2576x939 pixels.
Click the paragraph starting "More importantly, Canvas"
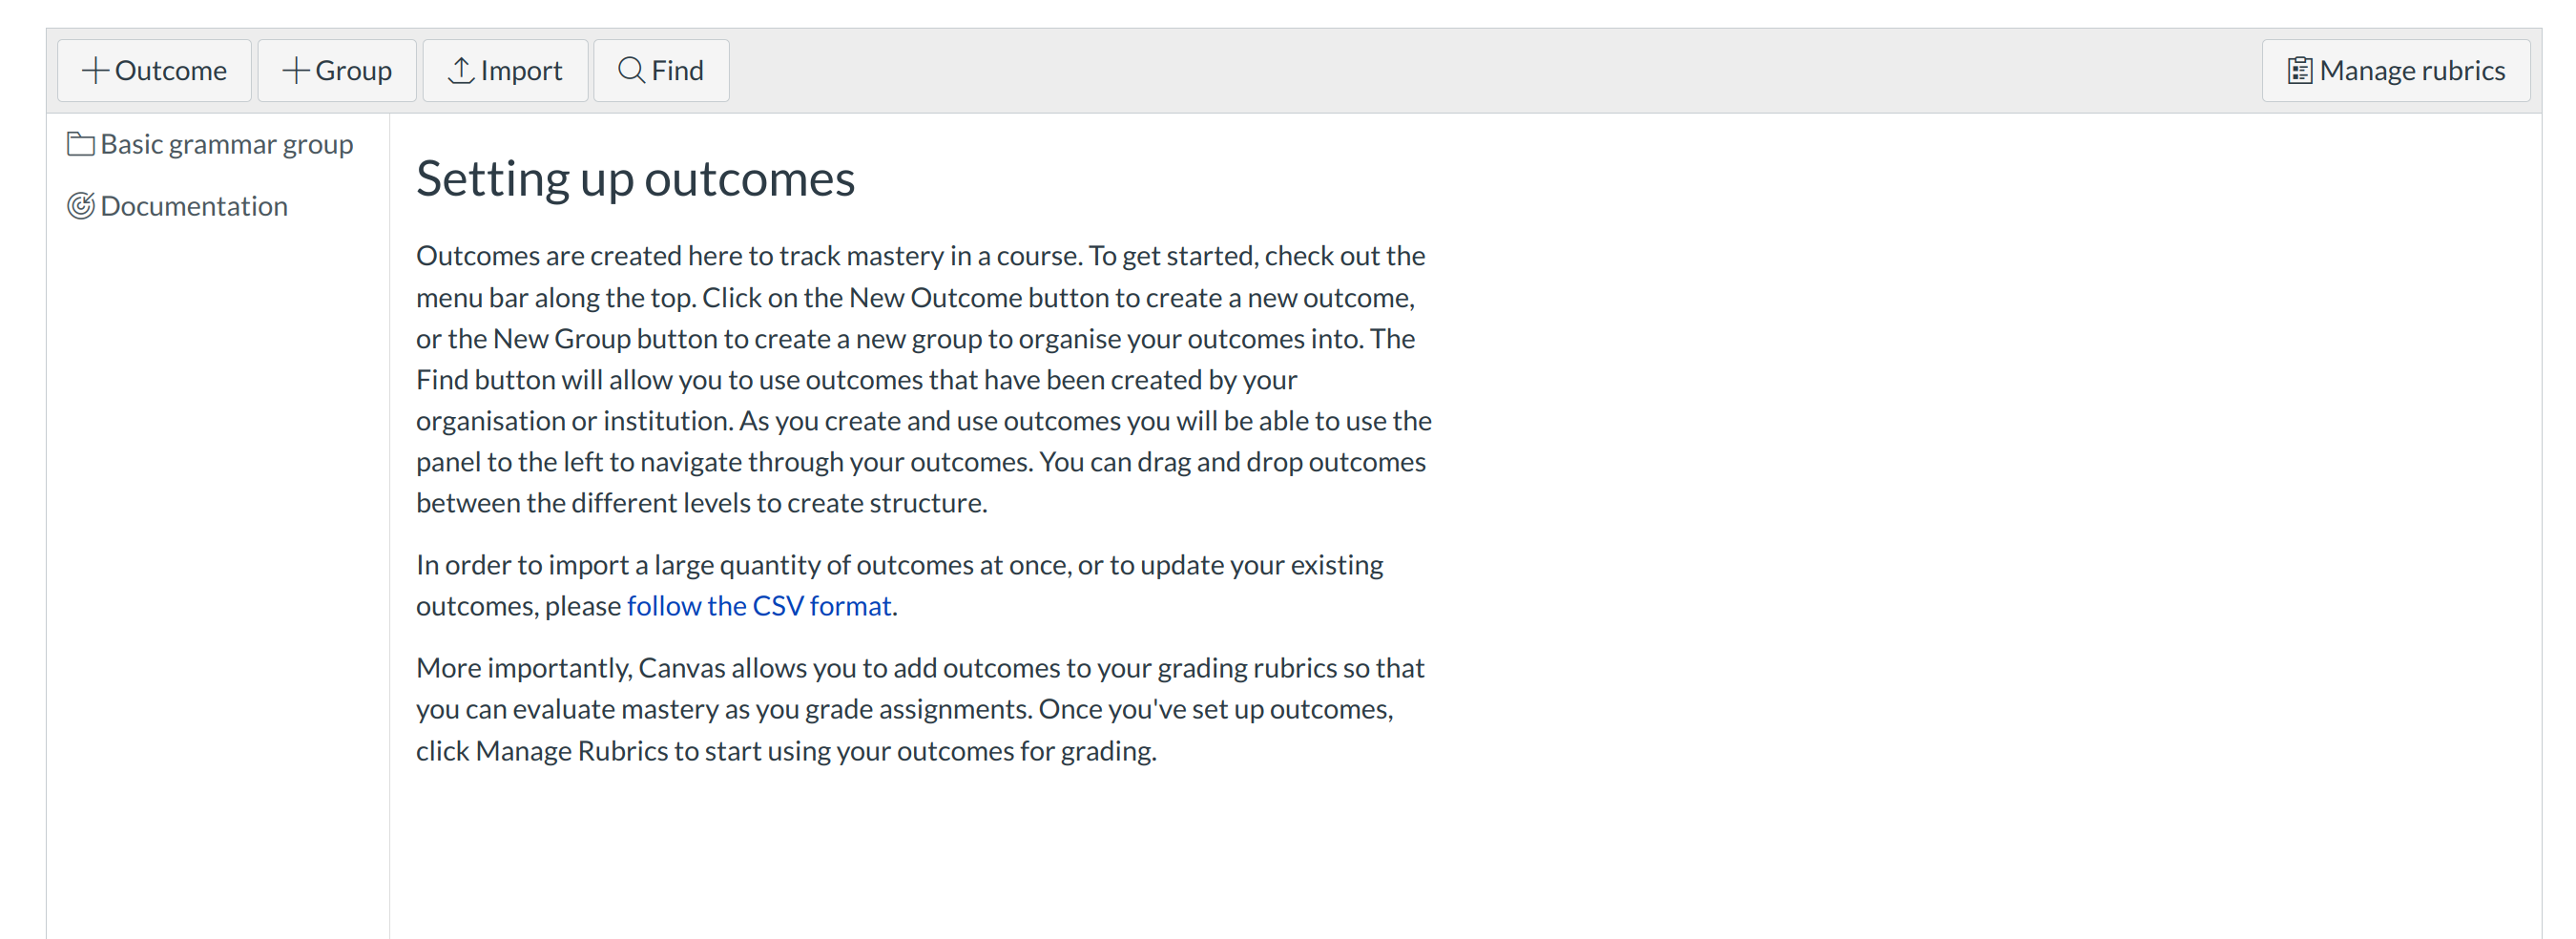point(918,709)
